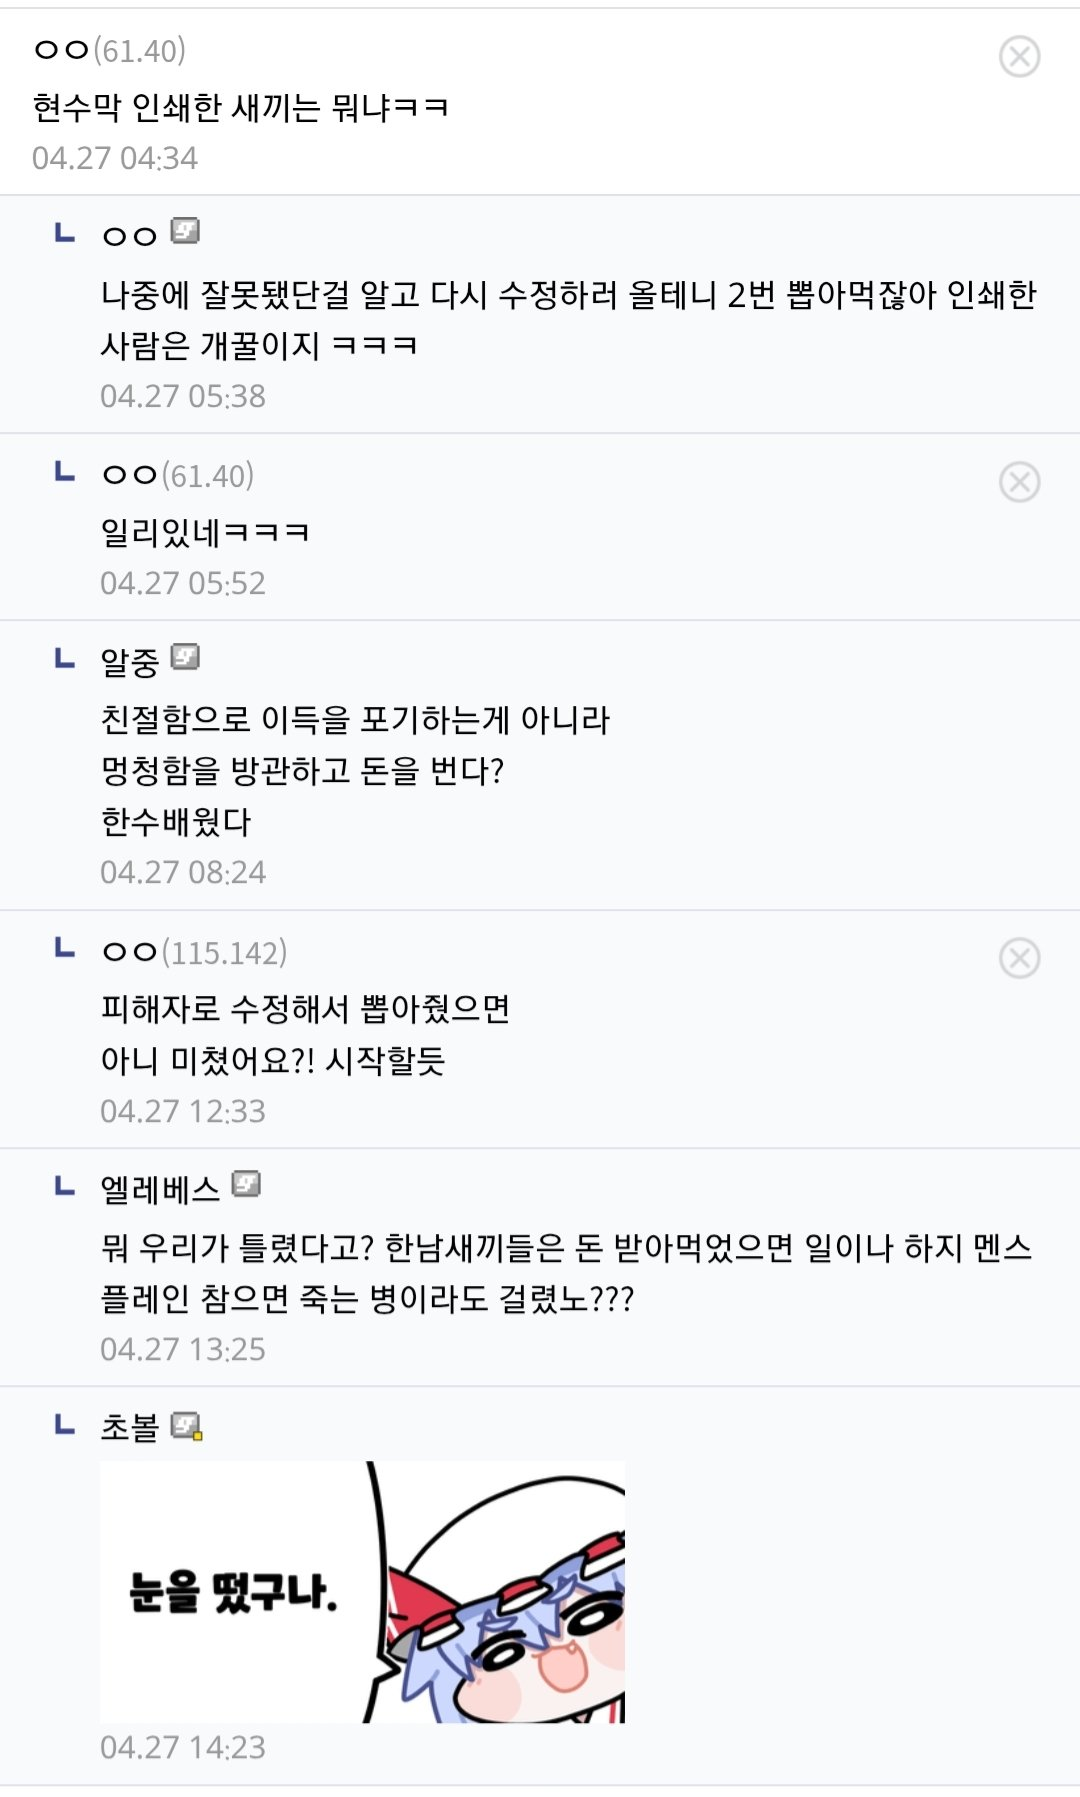
Task: Delete the '일리있네ㅋㅋㅋ' reply
Action: click(1019, 482)
